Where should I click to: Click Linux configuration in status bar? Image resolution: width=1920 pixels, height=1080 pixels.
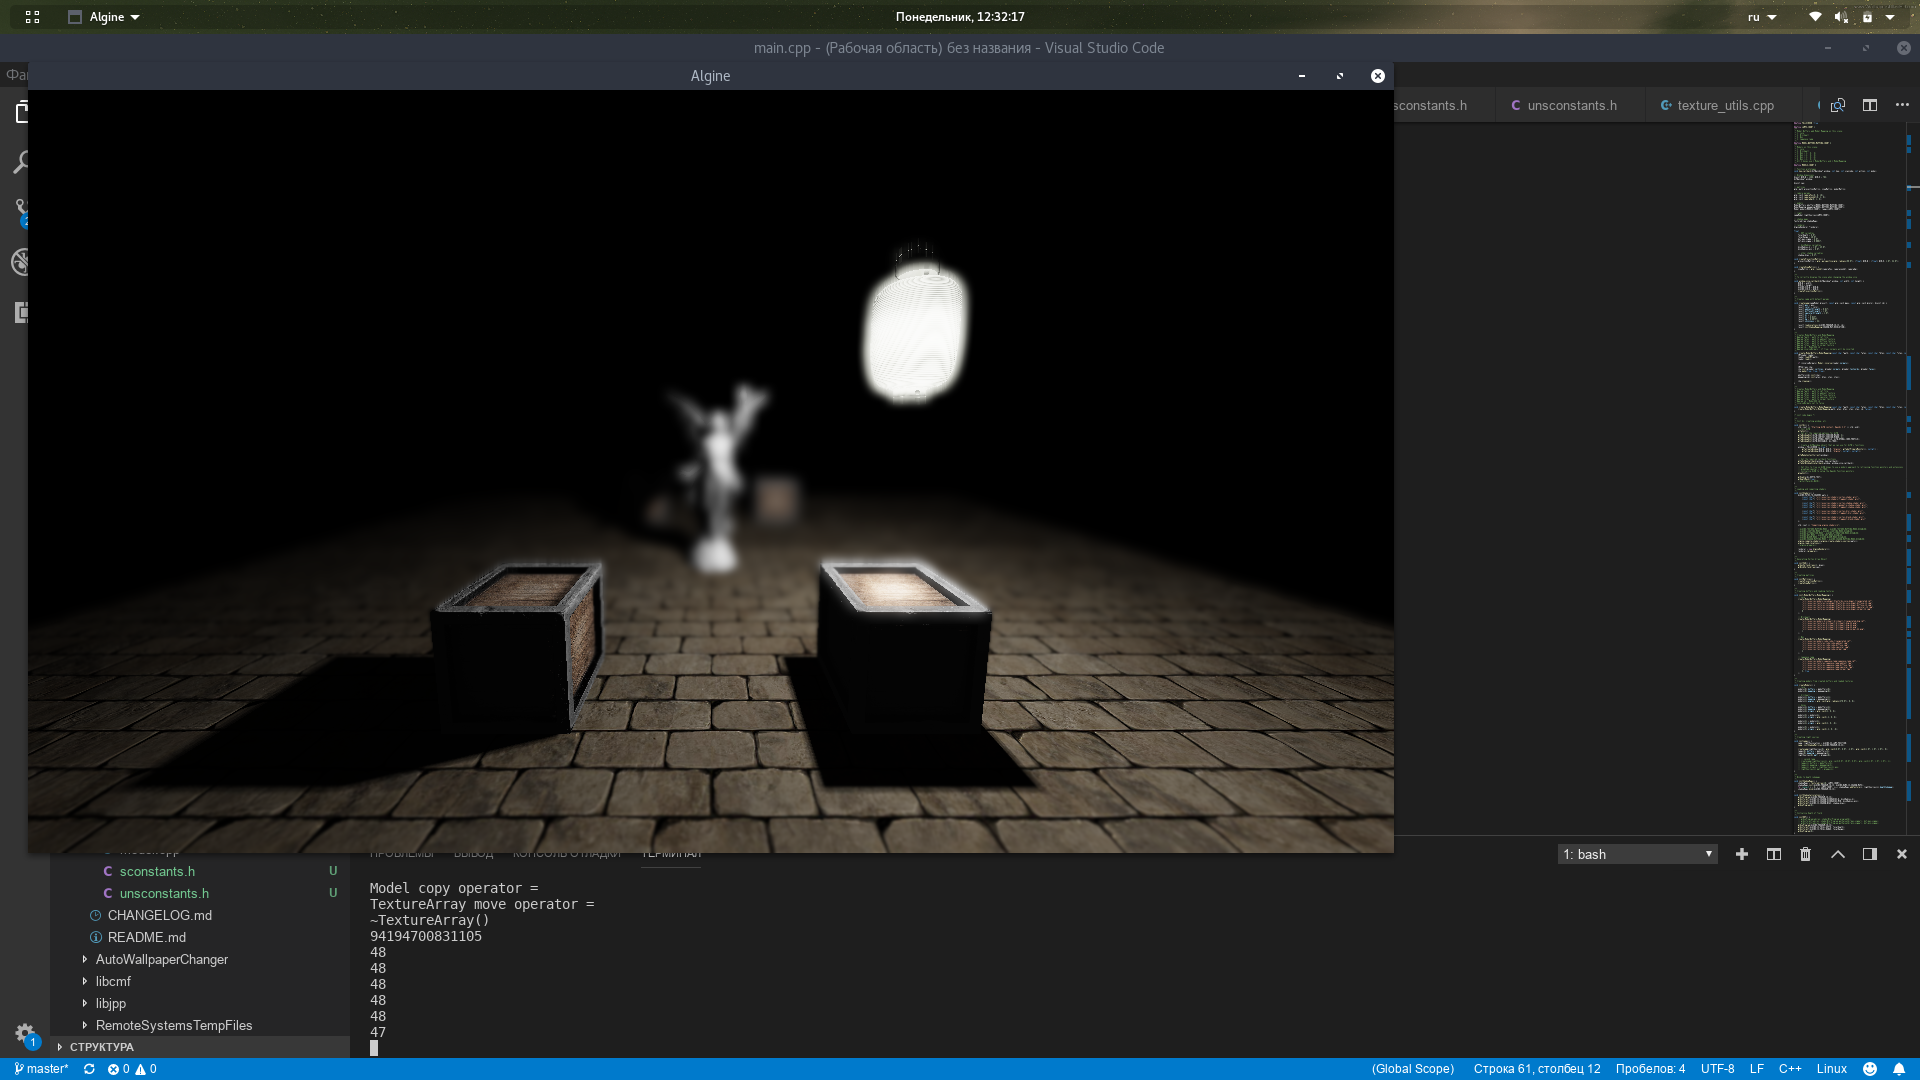[1831, 1069]
